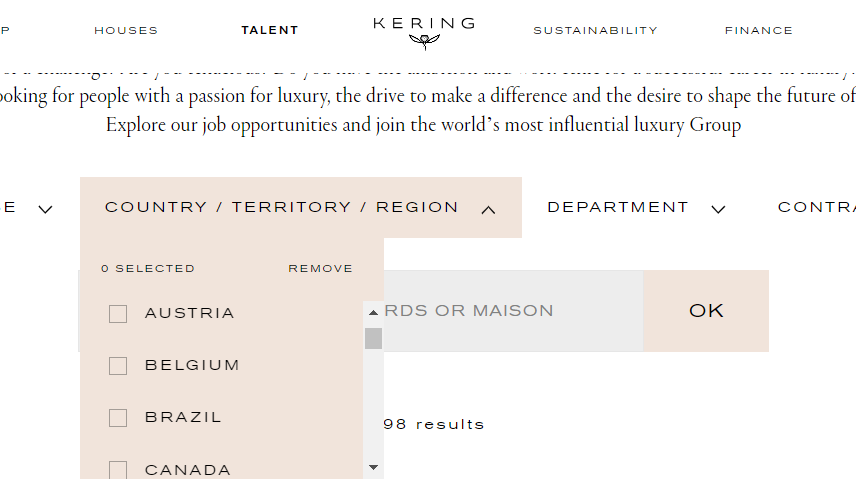Collapse the Country / Territory / Region chevron

coord(488,210)
